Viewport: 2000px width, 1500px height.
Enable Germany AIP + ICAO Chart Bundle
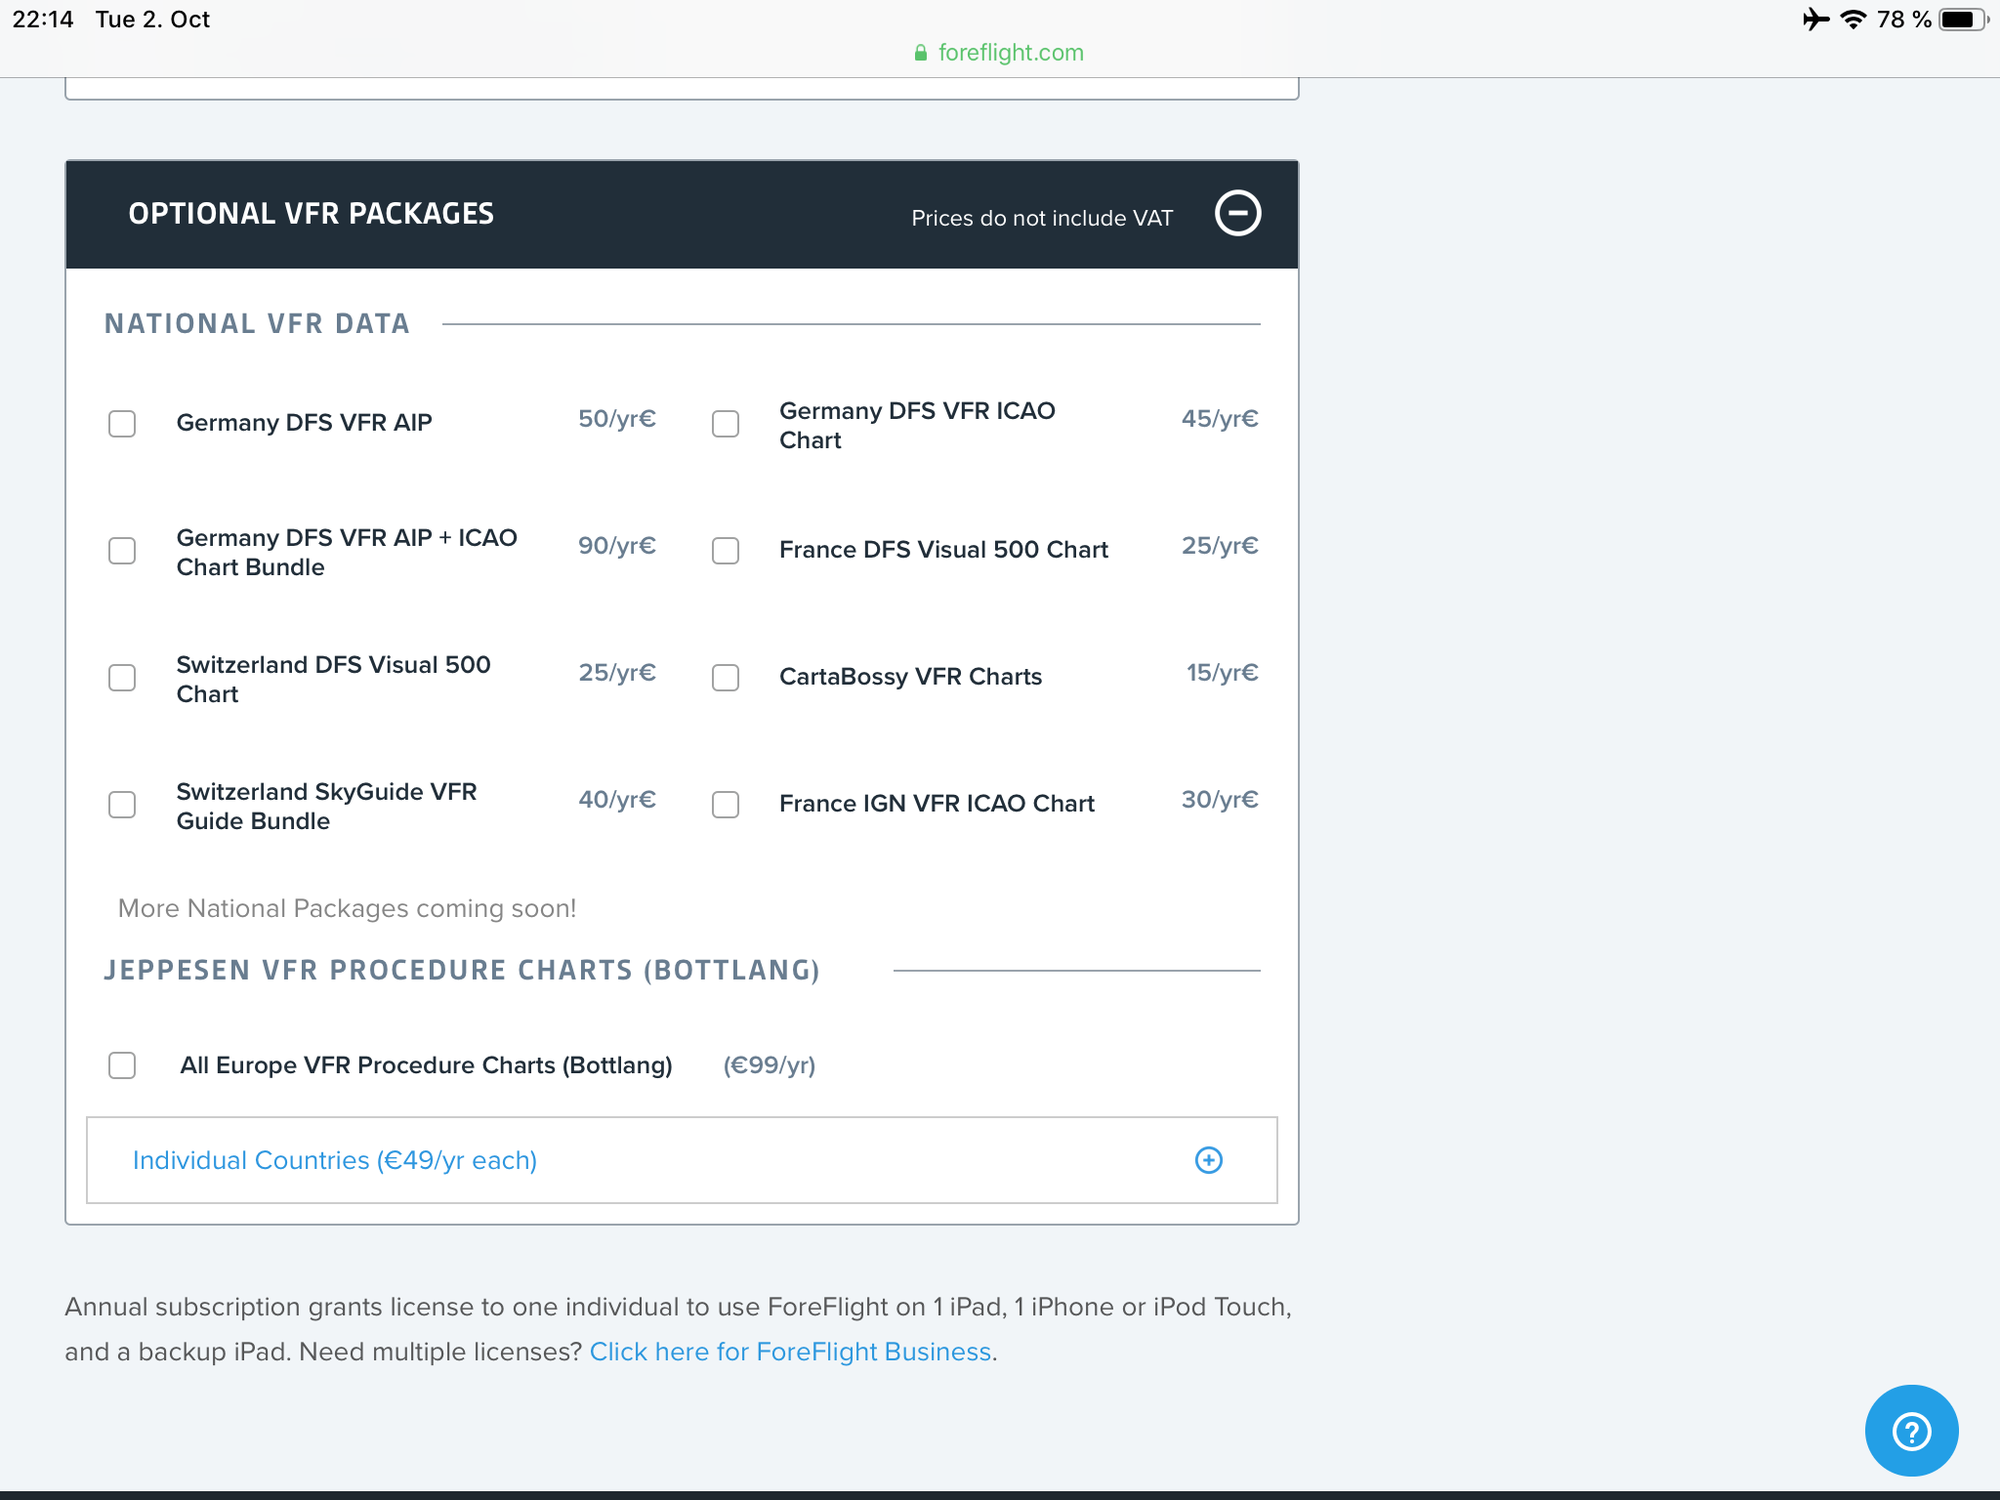coord(122,550)
